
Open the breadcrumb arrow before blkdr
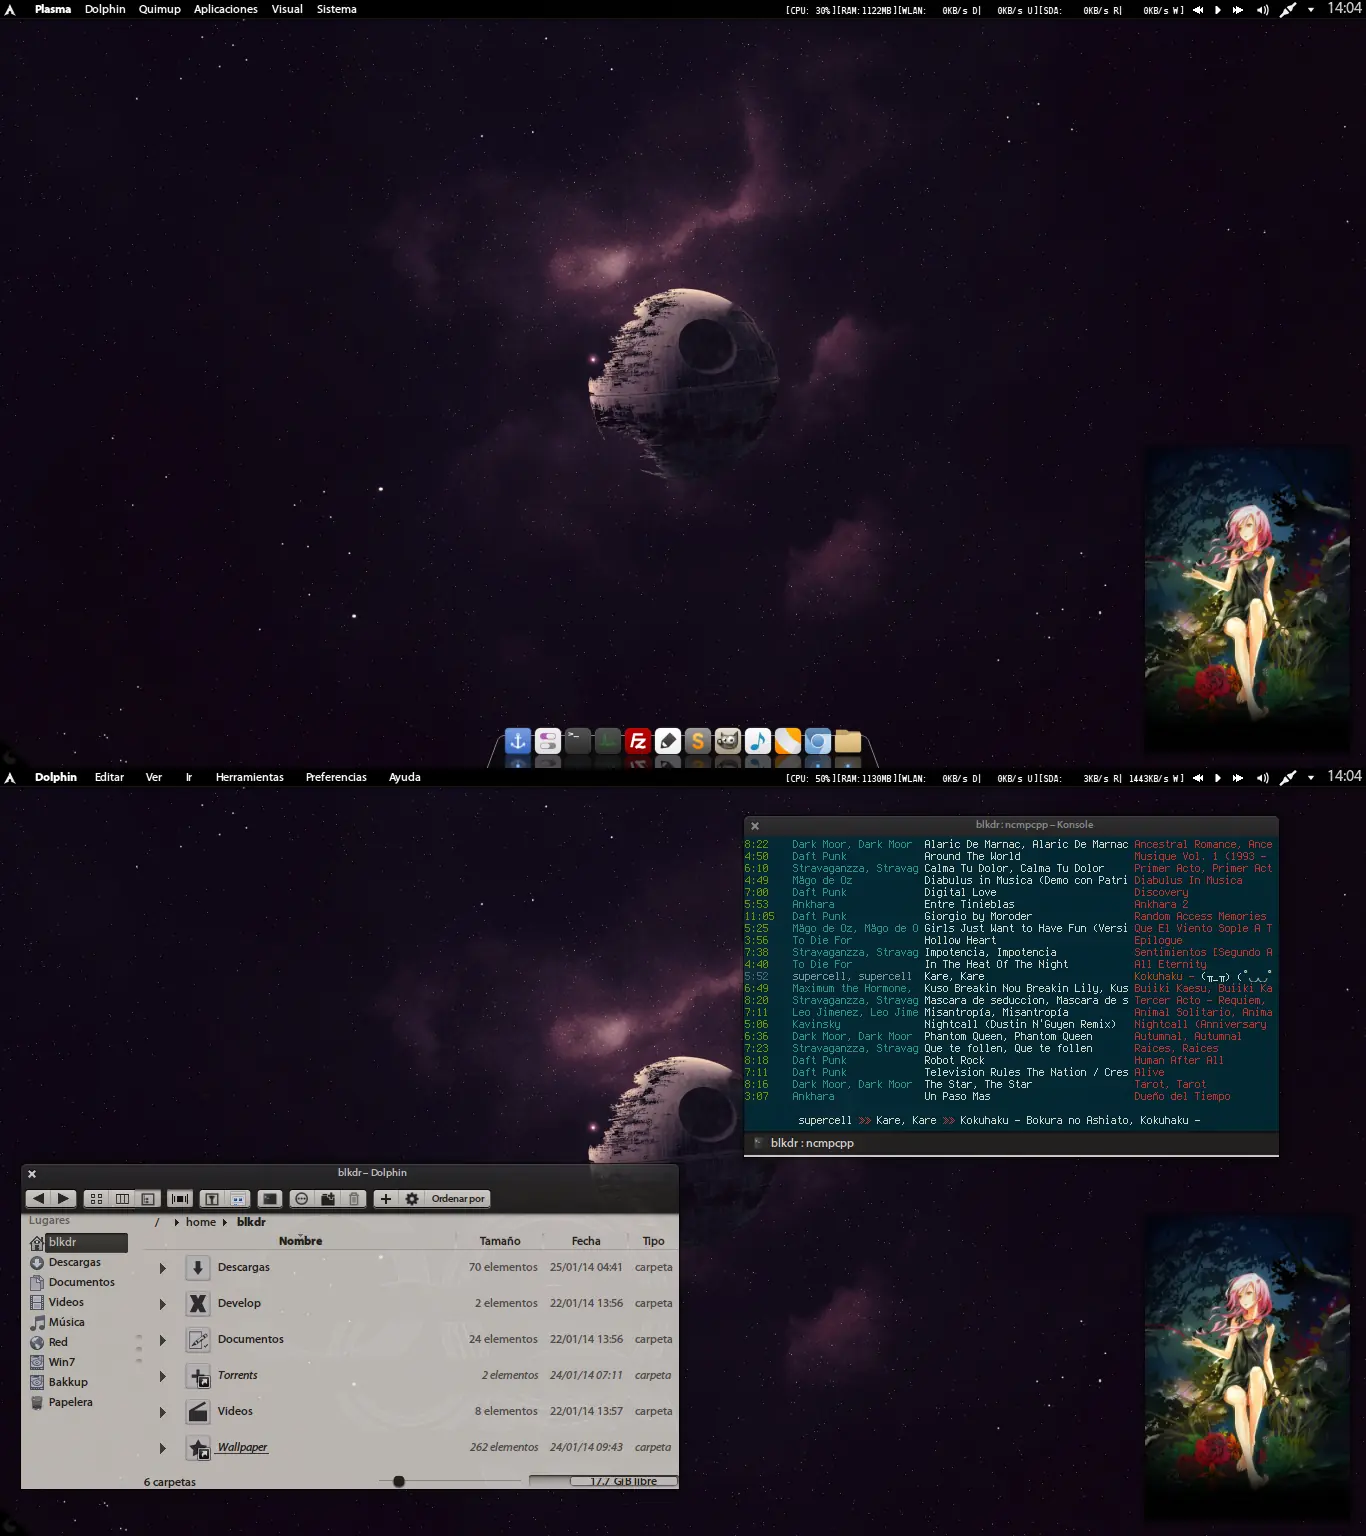point(225,1222)
